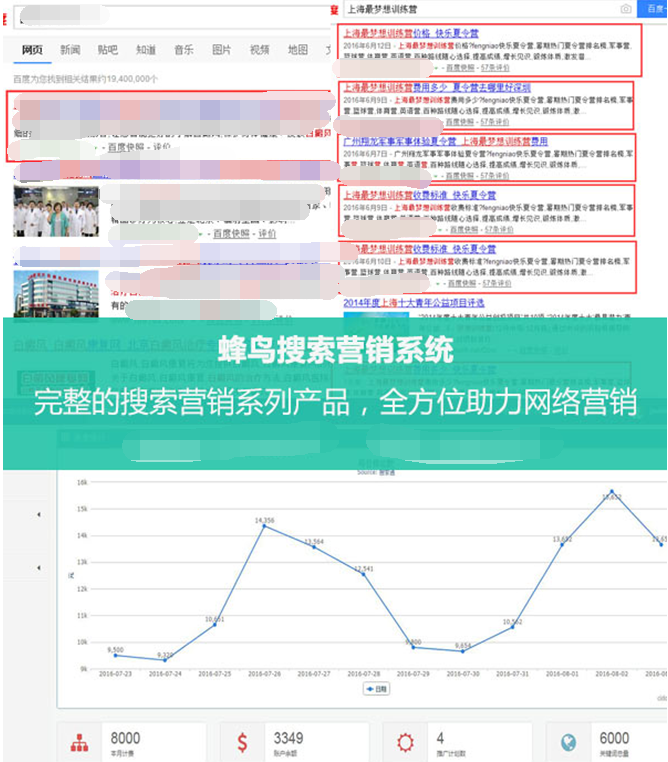Click the data point above 2016-08-02
Image resolution: width=668 pixels, height=762 pixels.
coord(612,491)
